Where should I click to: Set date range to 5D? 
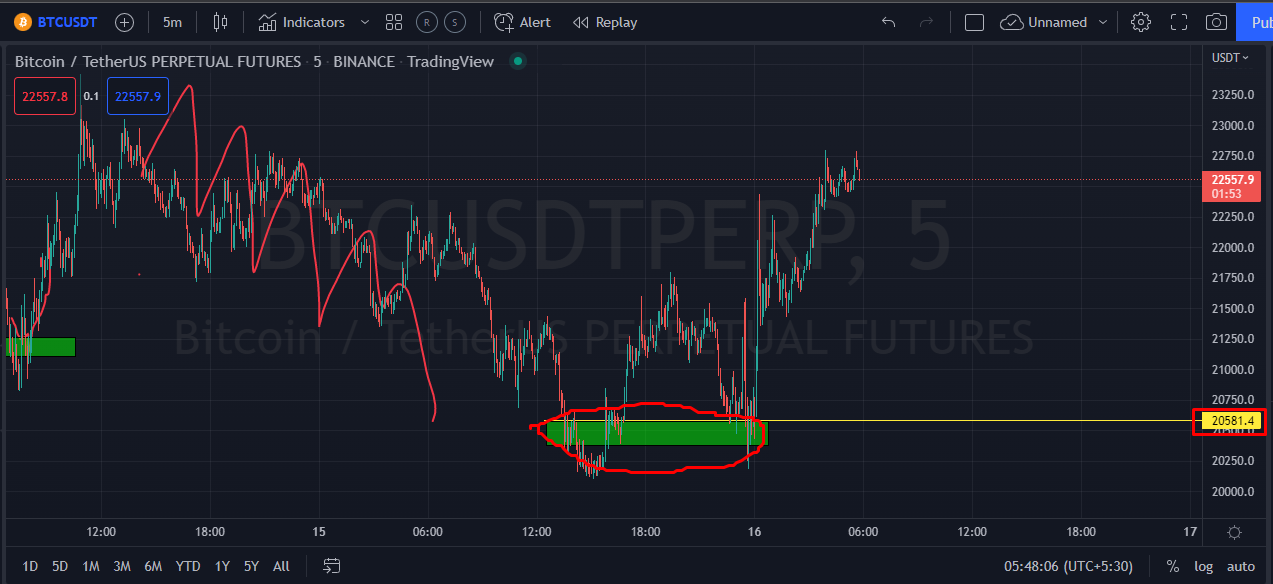click(x=60, y=566)
